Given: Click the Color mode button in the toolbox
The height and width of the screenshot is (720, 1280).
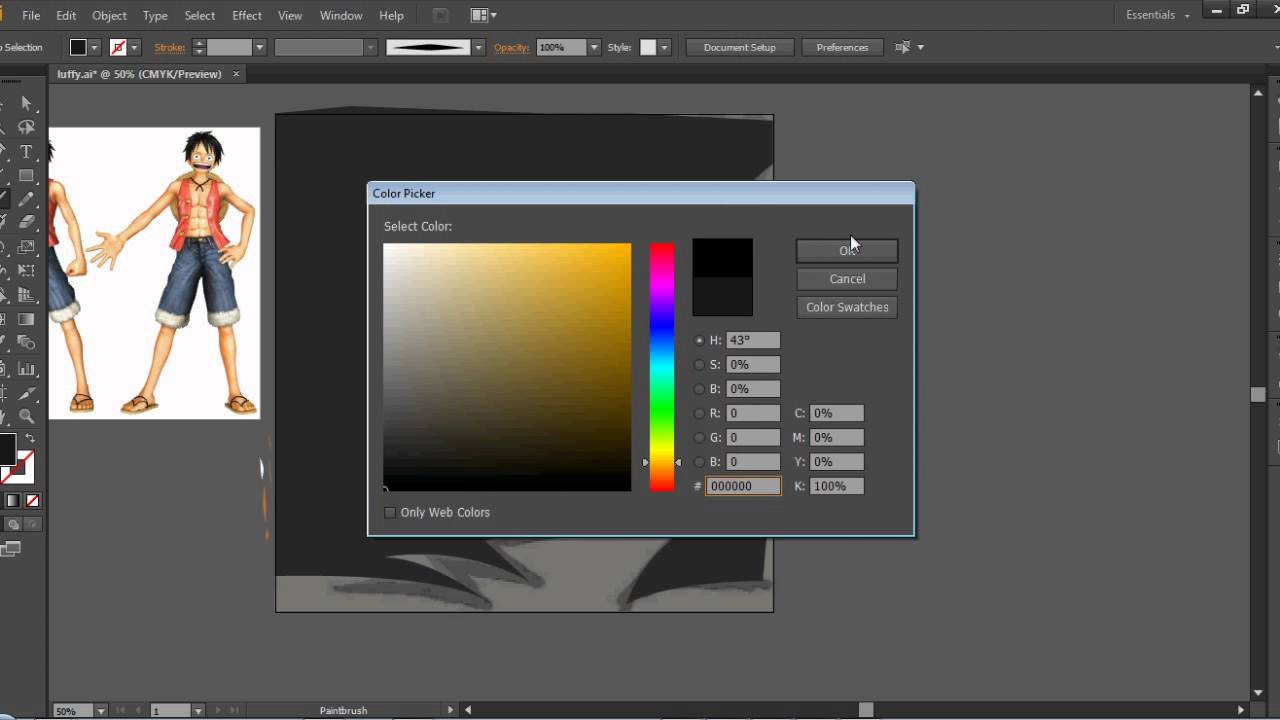Looking at the screenshot, I should click(13, 501).
